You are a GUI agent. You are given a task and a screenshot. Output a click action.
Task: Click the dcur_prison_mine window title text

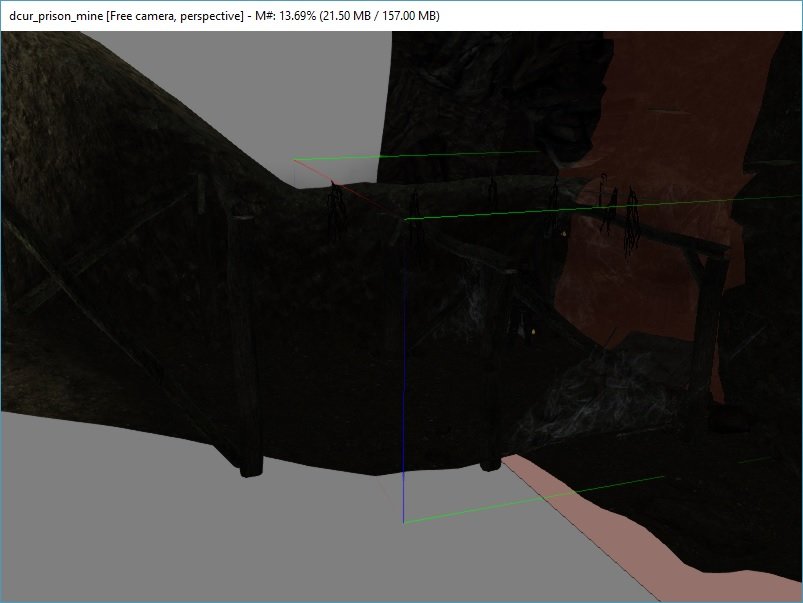click(56, 16)
